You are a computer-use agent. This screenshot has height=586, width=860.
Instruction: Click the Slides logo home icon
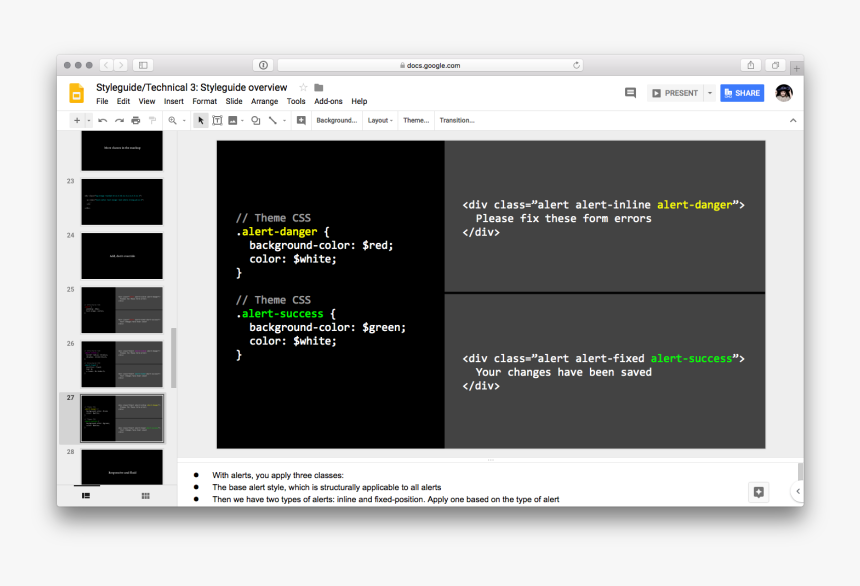point(77,94)
